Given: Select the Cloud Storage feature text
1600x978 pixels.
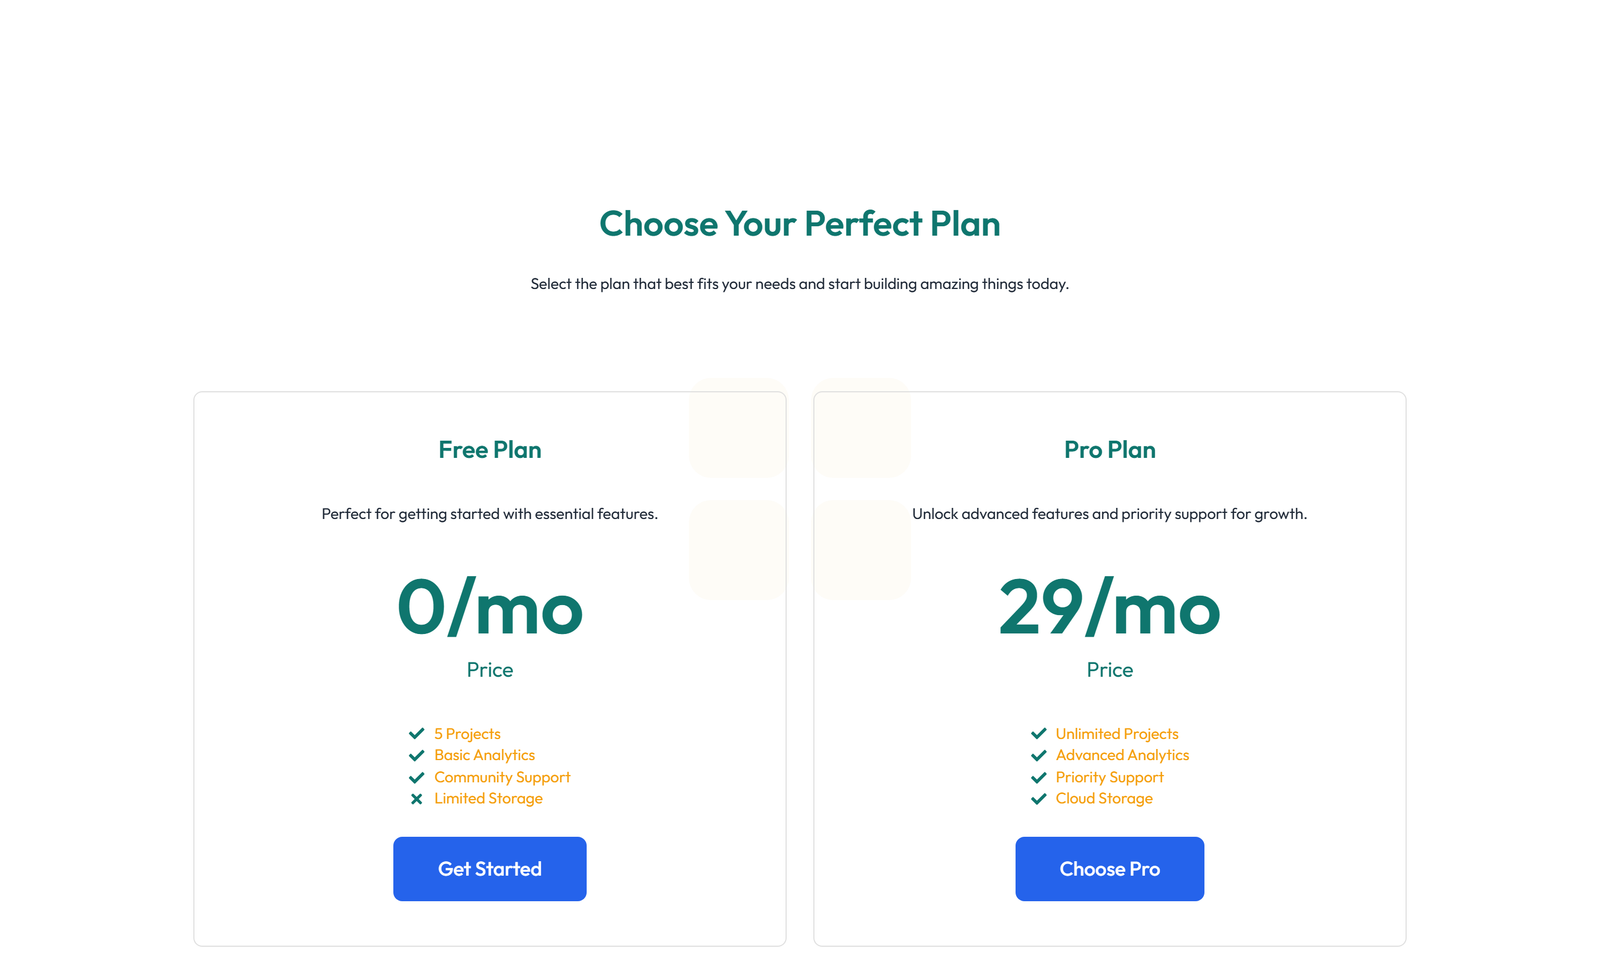Looking at the screenshot, I should click(x=1104, y=798).
